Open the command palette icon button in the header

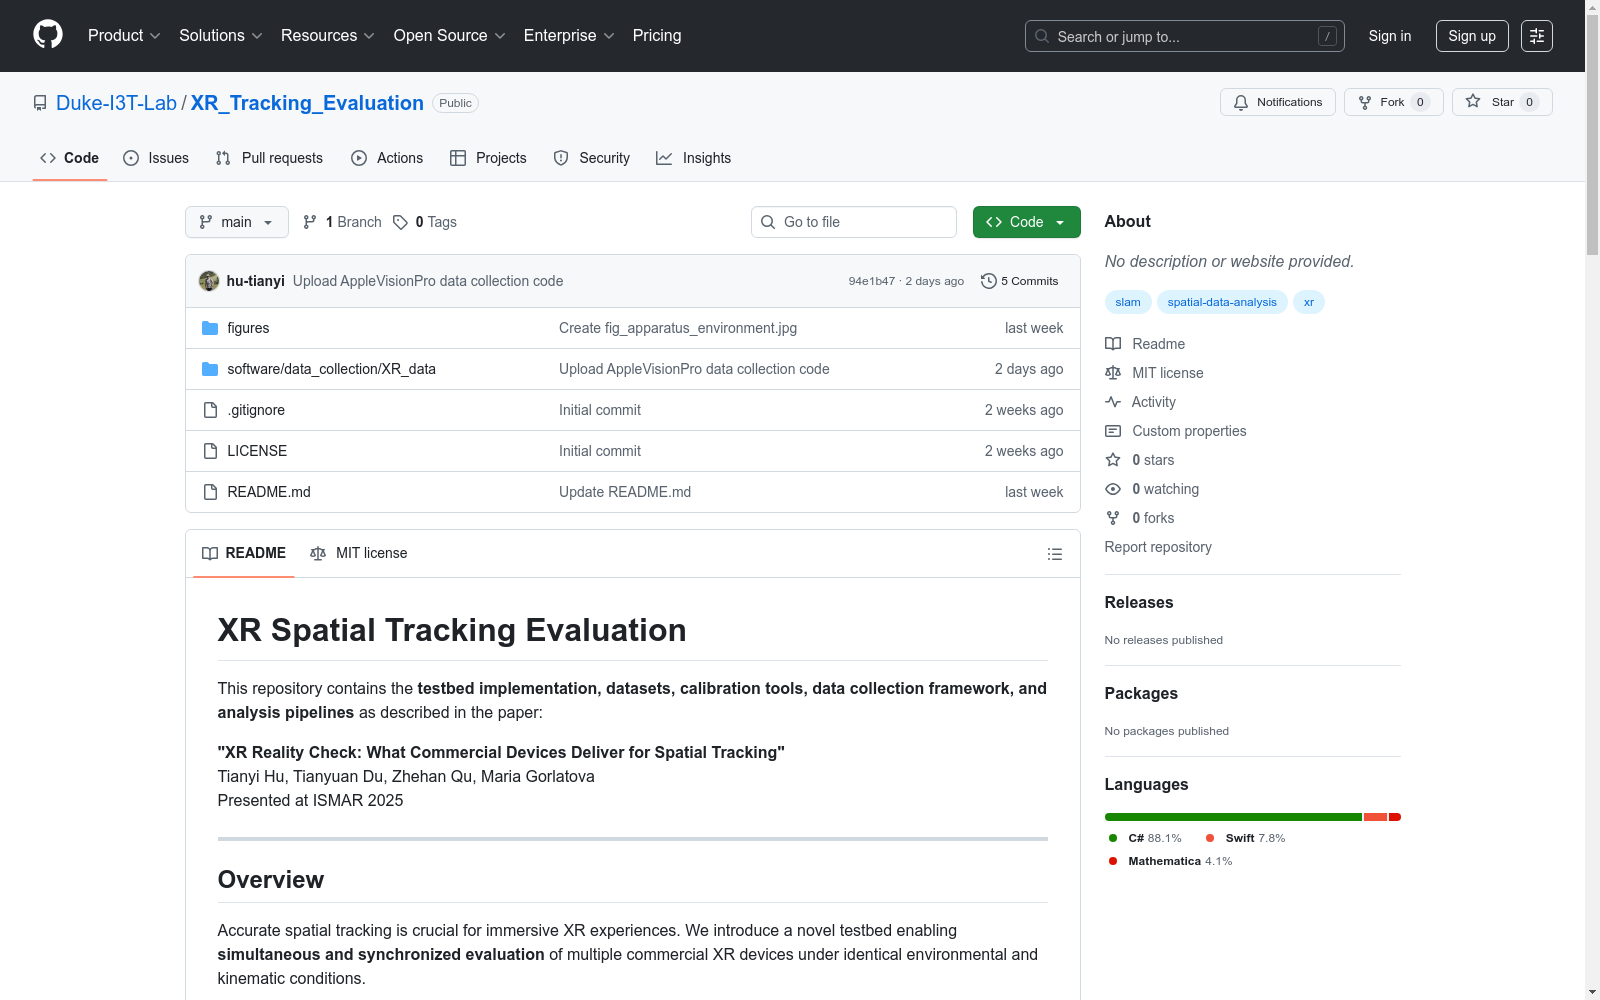click(1537, 36)
